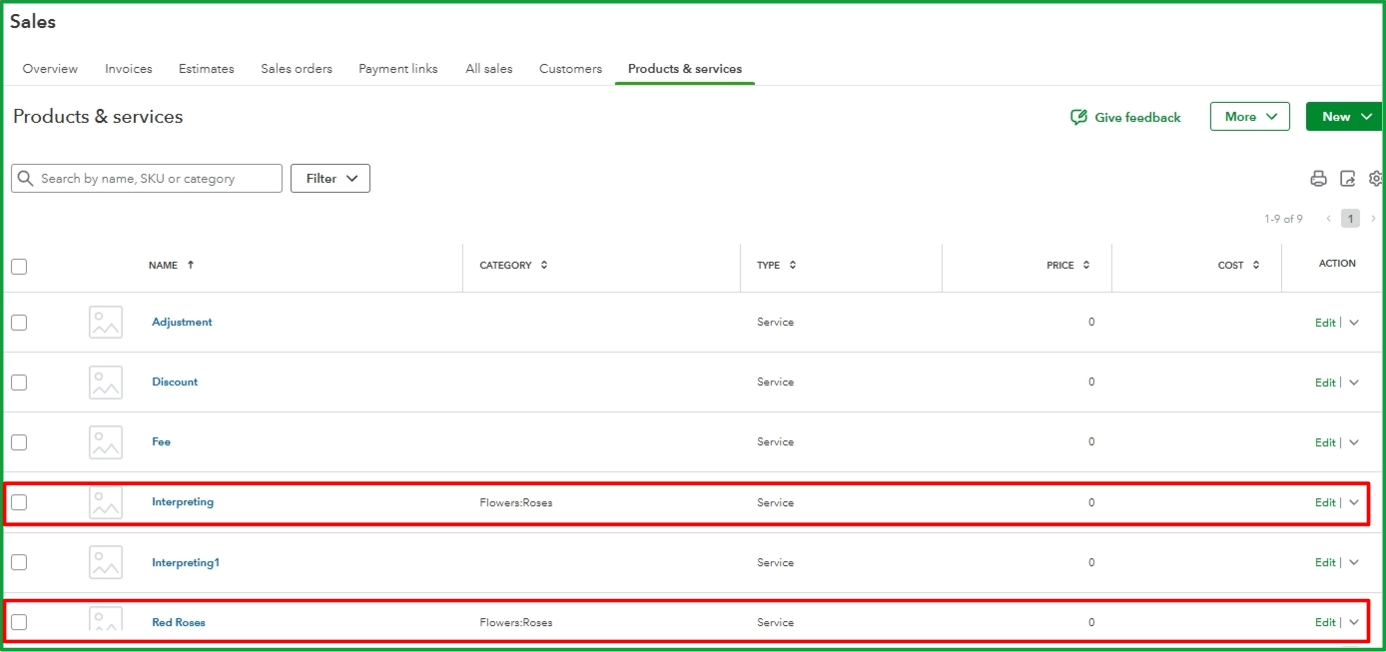This screenshot has height=652, width=1386.
Task: Click Edit on the Fee row
Action: click(x=1324, y=441)
